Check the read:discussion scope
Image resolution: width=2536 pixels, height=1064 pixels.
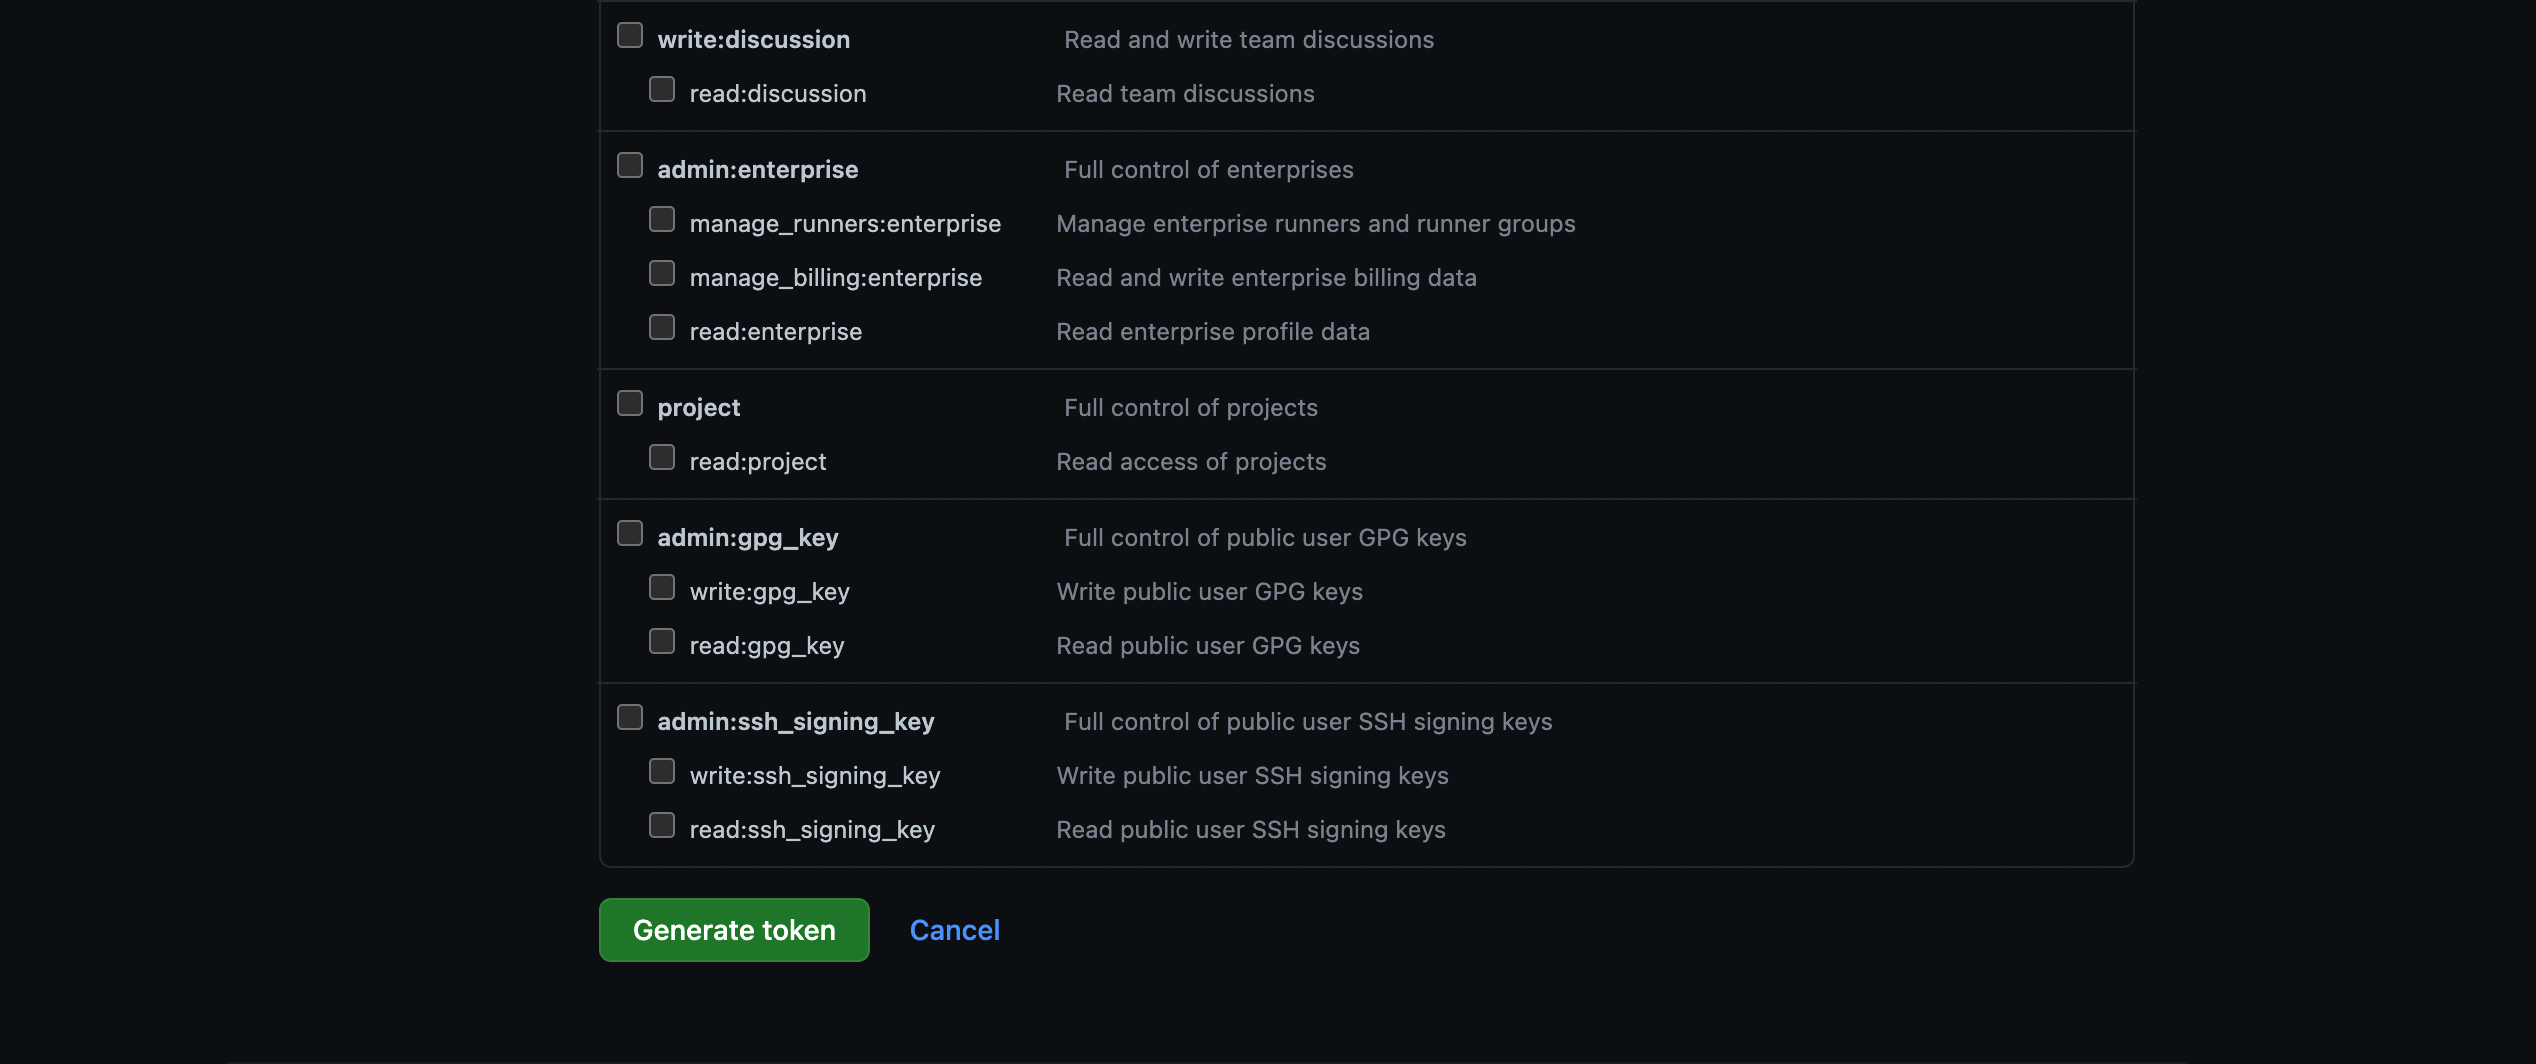(x=662, y=90)
